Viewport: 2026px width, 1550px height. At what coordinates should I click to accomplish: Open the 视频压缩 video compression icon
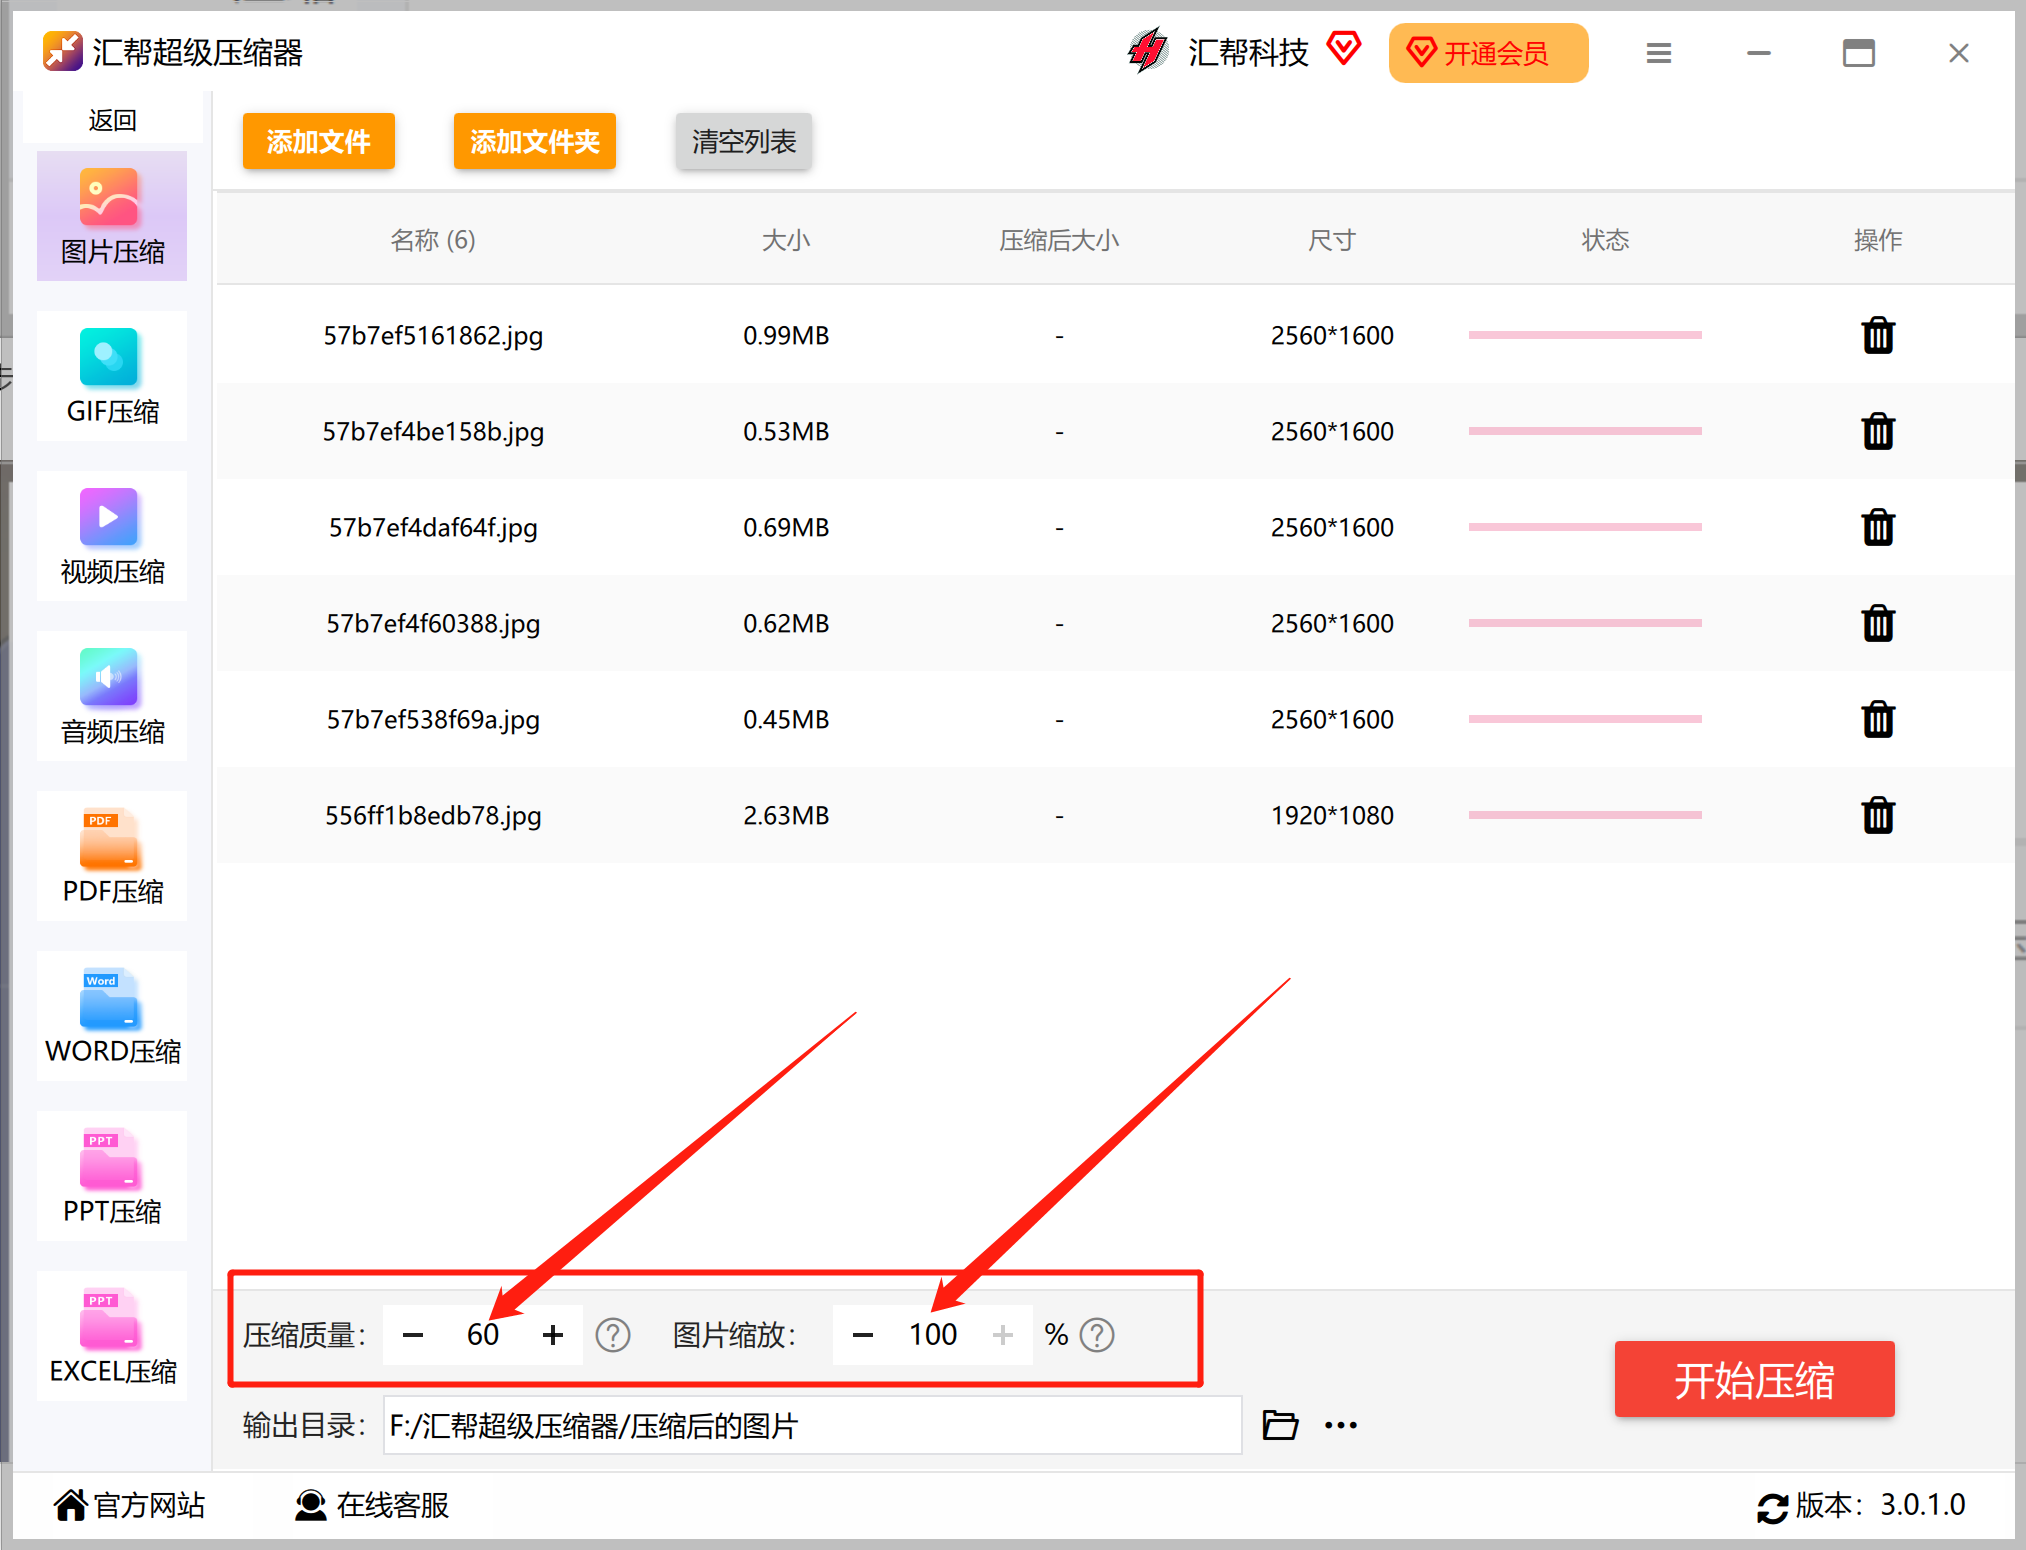109,517
